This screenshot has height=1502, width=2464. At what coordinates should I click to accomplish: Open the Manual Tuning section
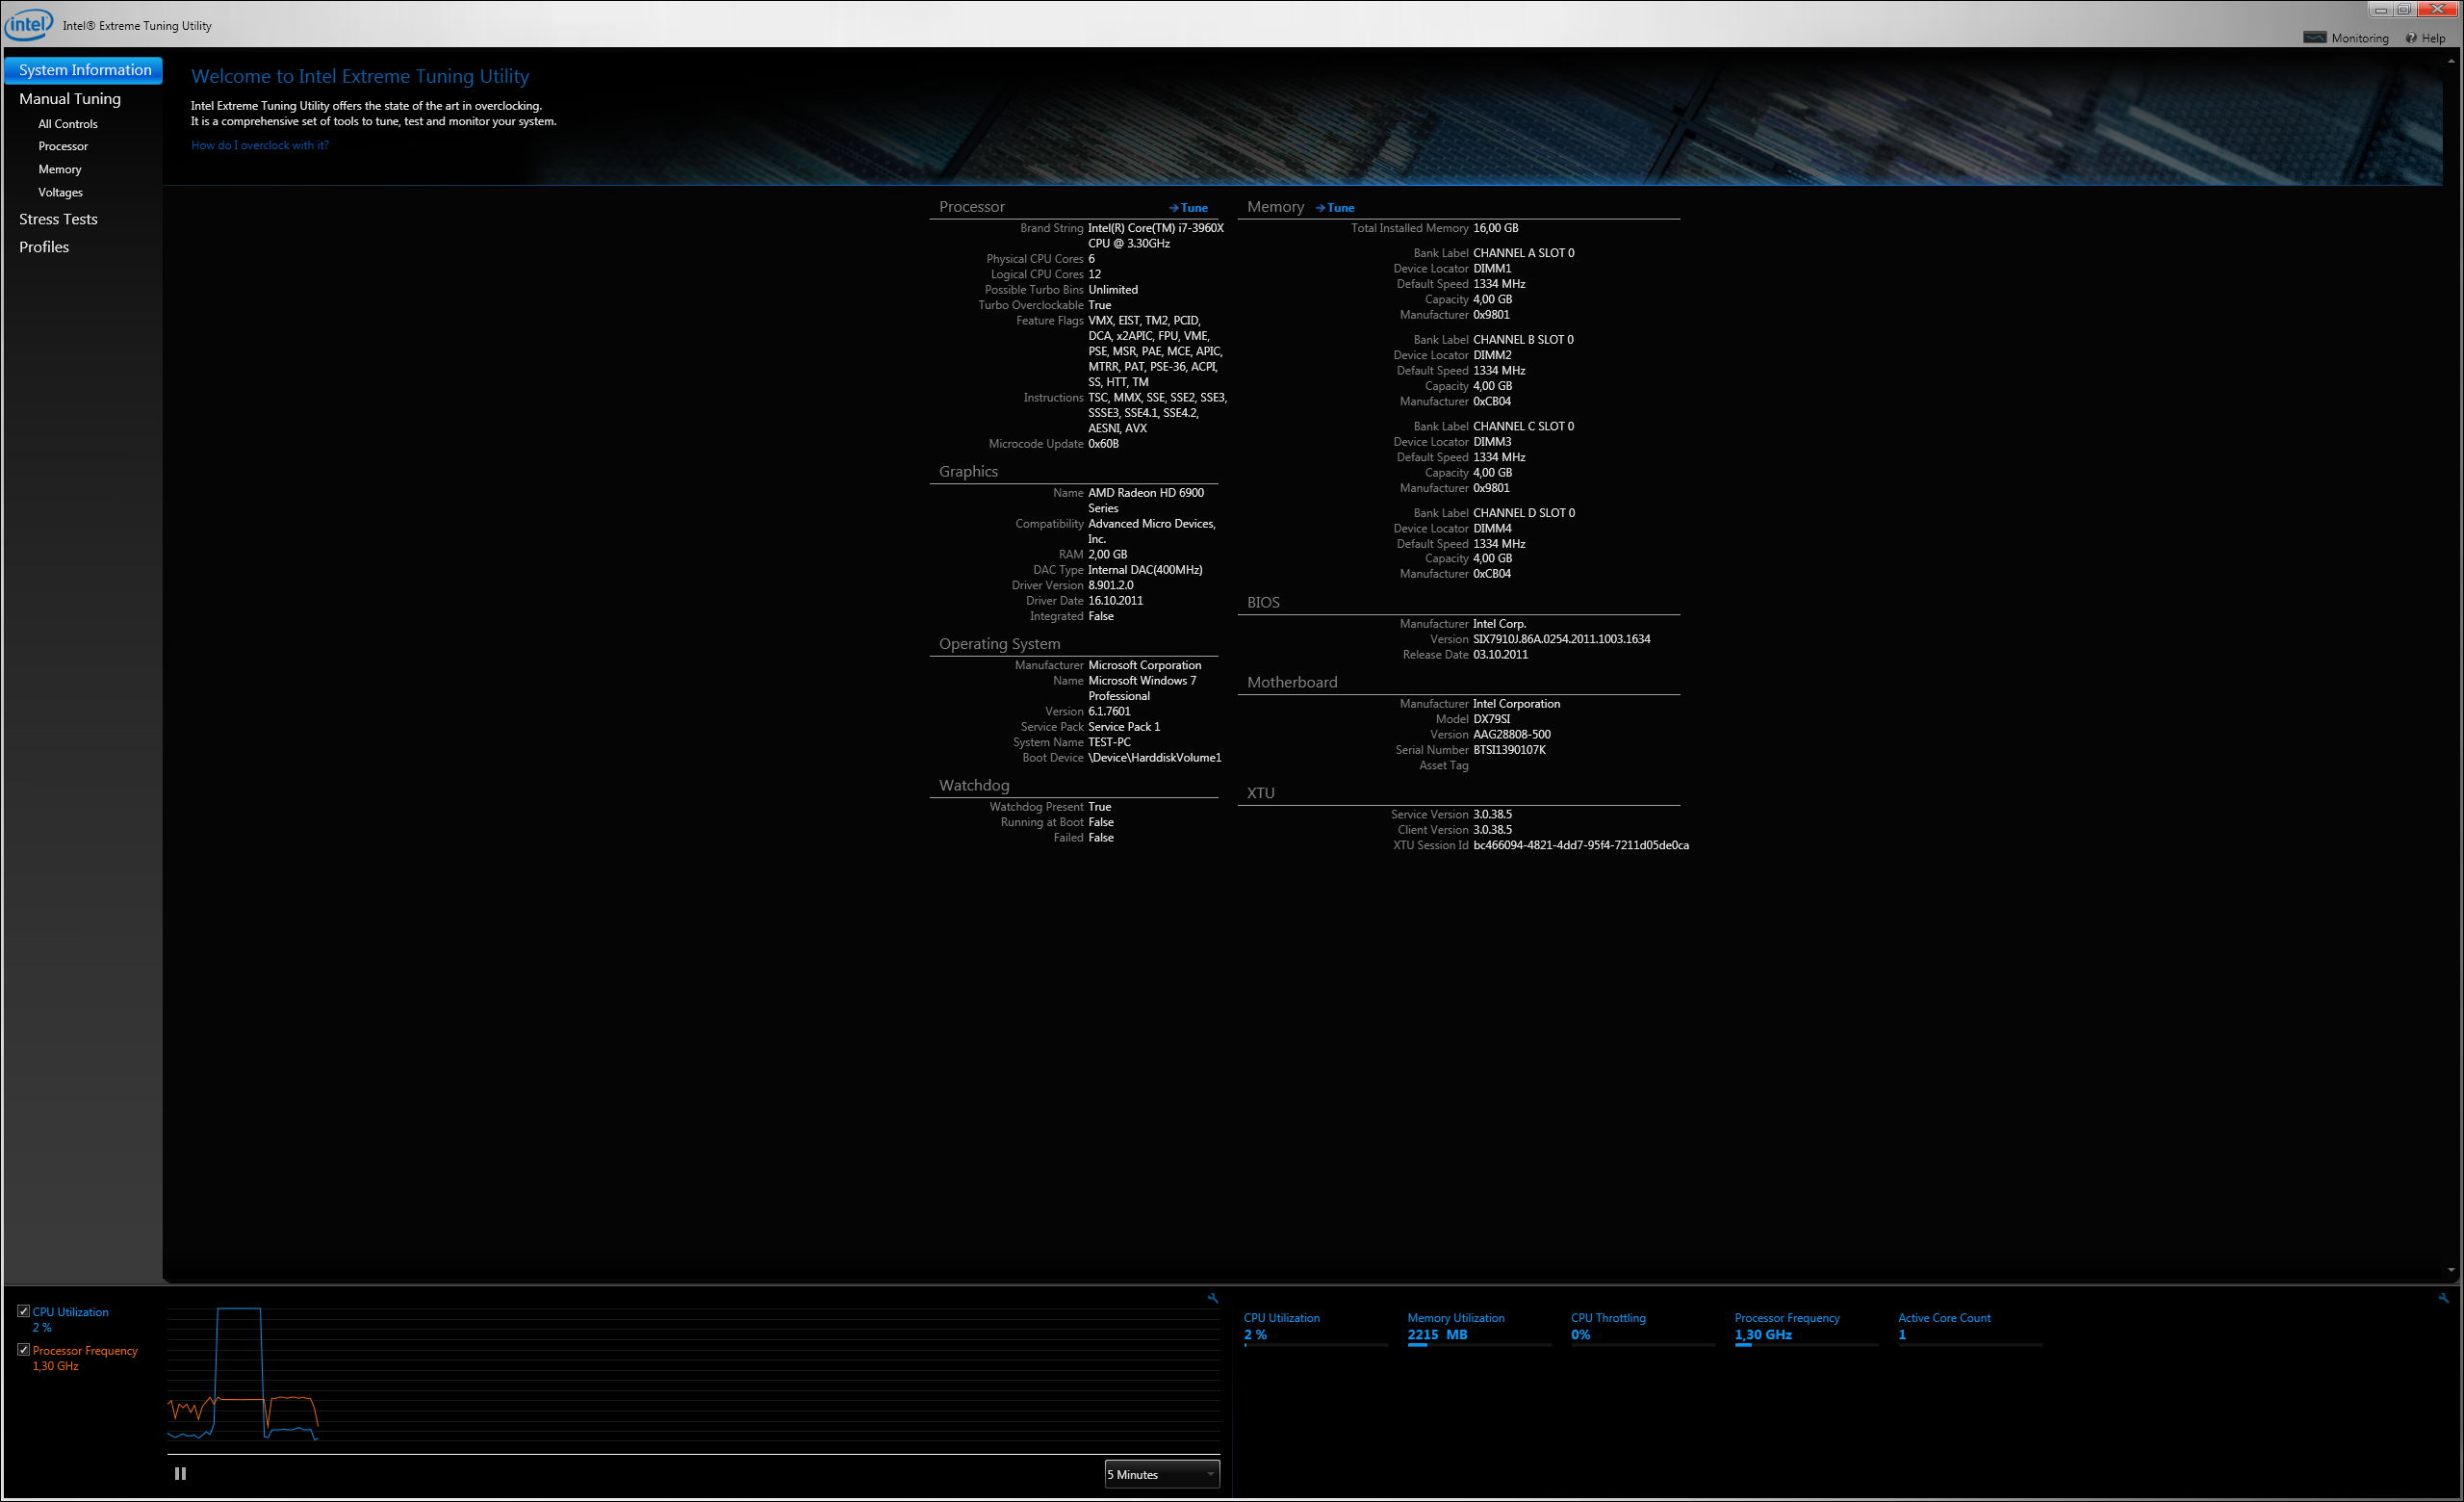tap(70, 98)
